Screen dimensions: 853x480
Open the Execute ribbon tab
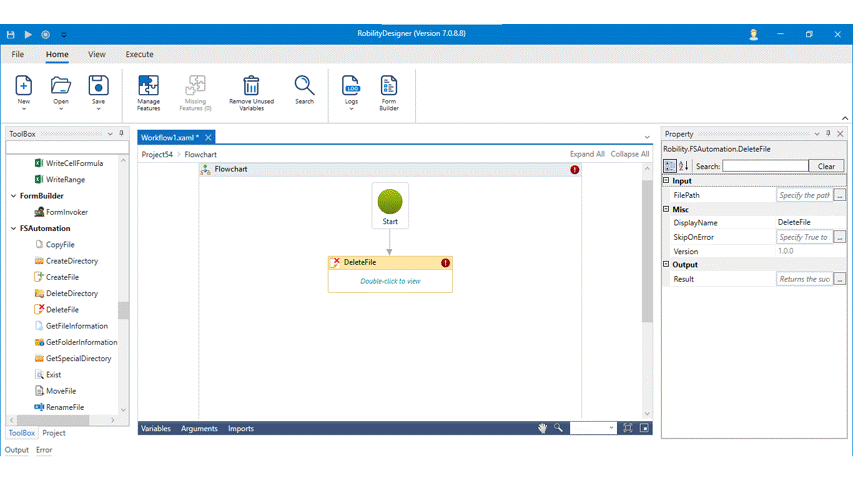pos(139,54)
